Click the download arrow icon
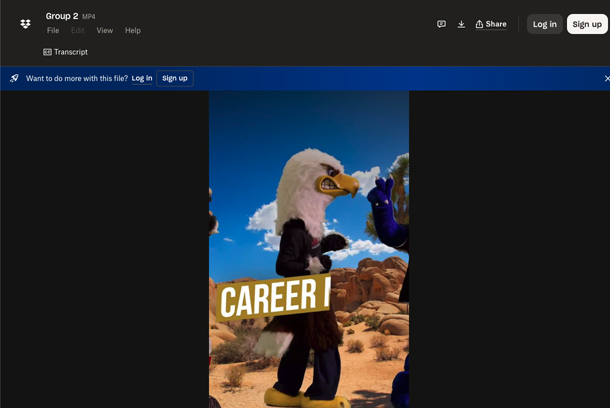 click(461, 24)
